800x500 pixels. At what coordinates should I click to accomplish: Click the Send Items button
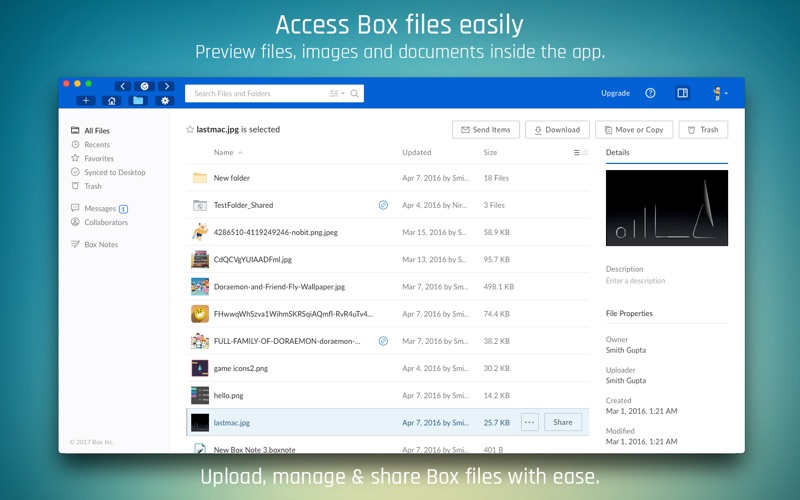tap(486, 130)
